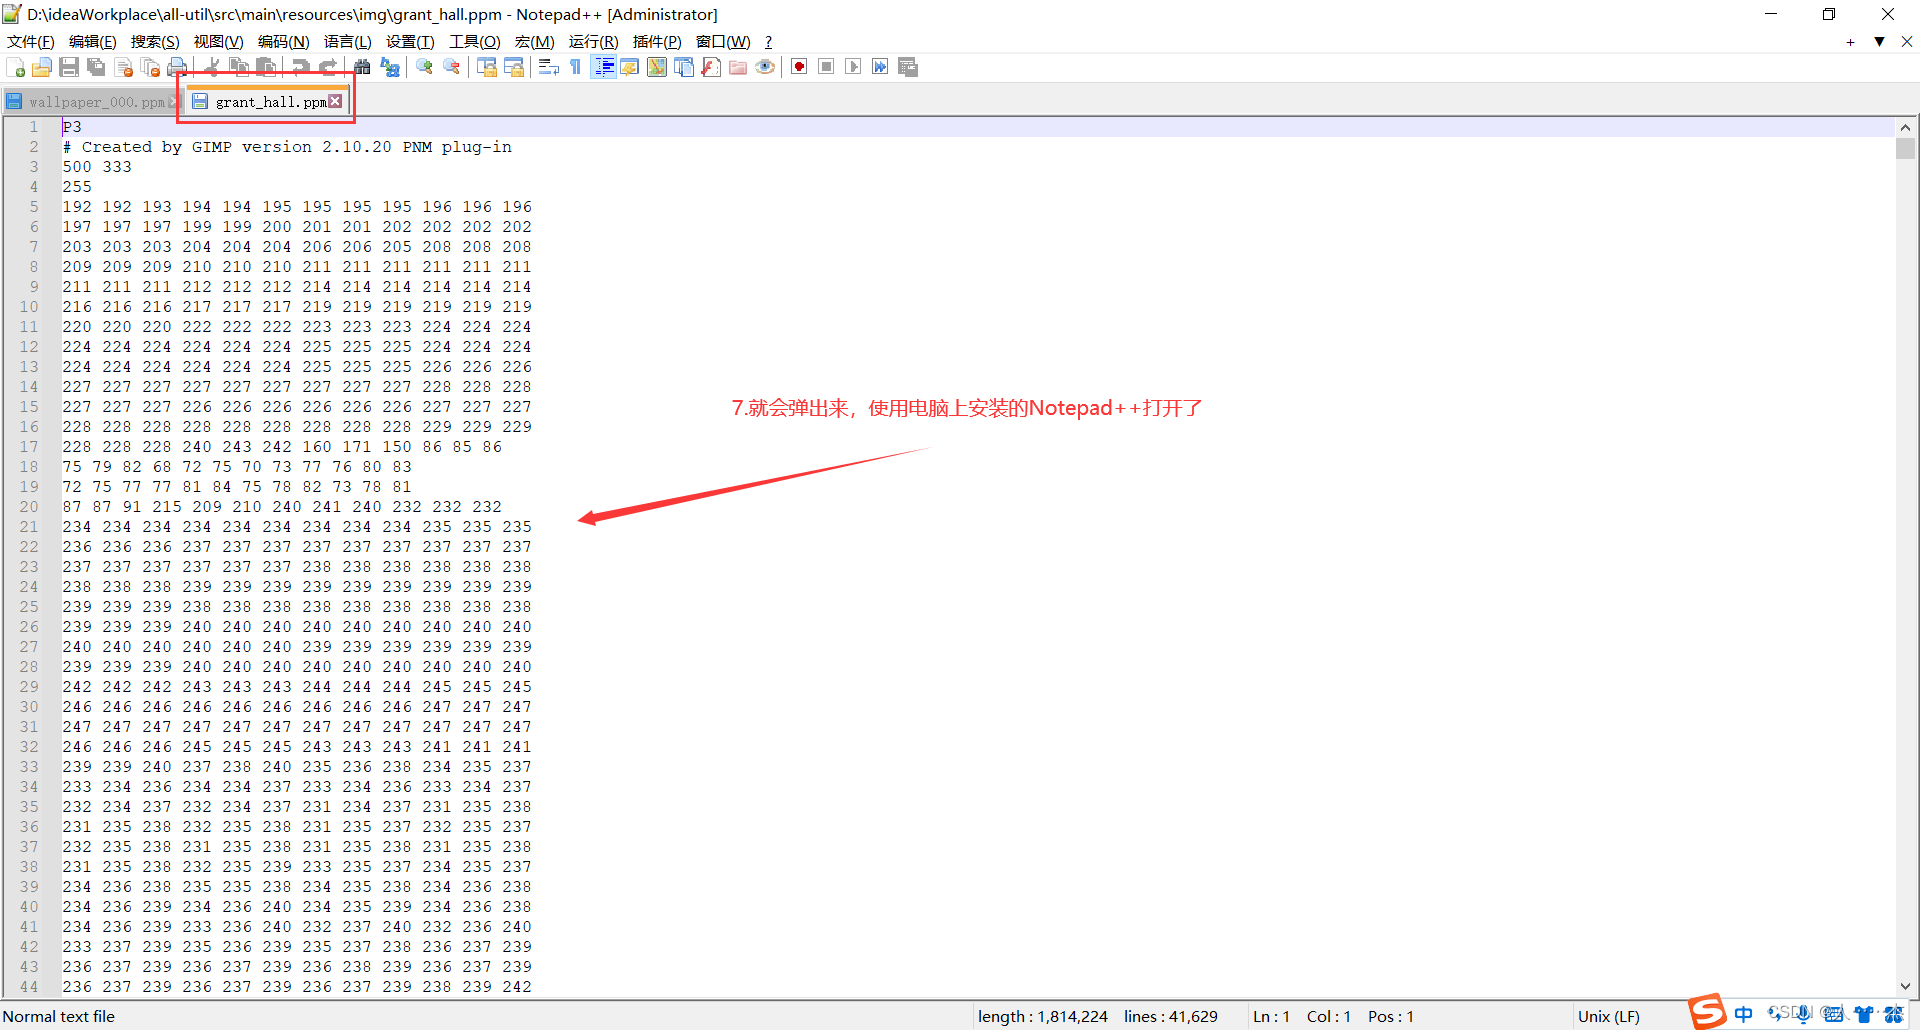Viewport: 1920px width, 1030px height.
Task: Save the recorded macro icon
Action: click(x=908, y=67)
